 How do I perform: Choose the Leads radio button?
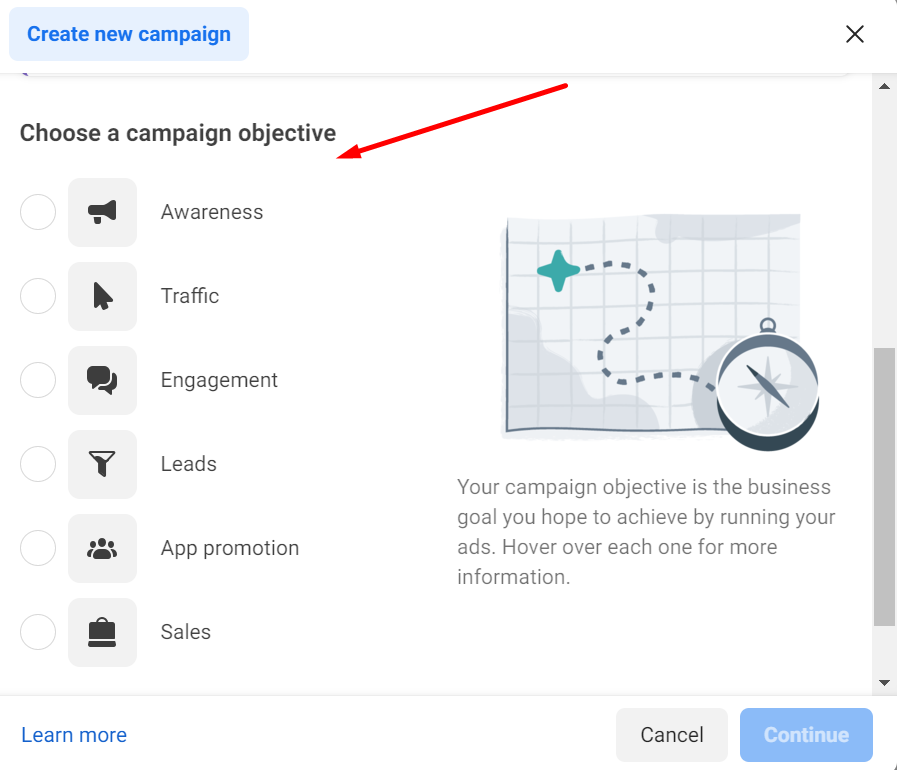click(x=38, y=464)
